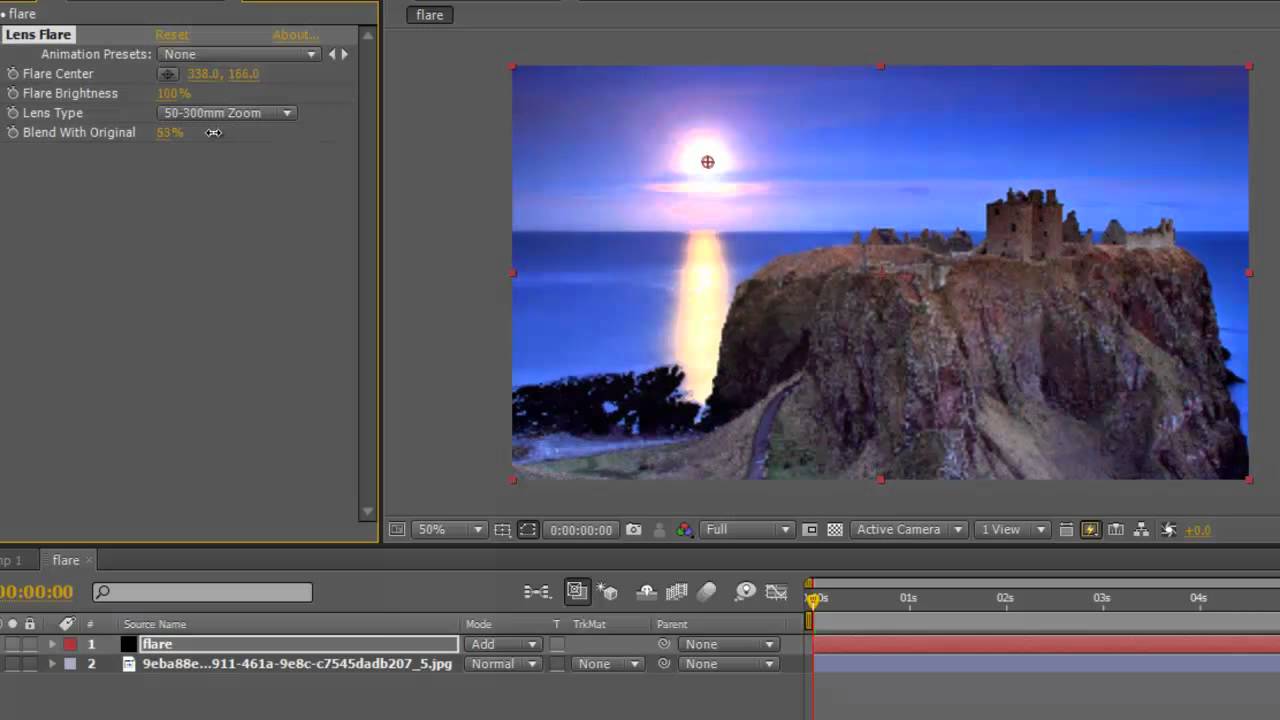
Task: Open Parent None dropdown for flare layer
Action: click(729, 645)
